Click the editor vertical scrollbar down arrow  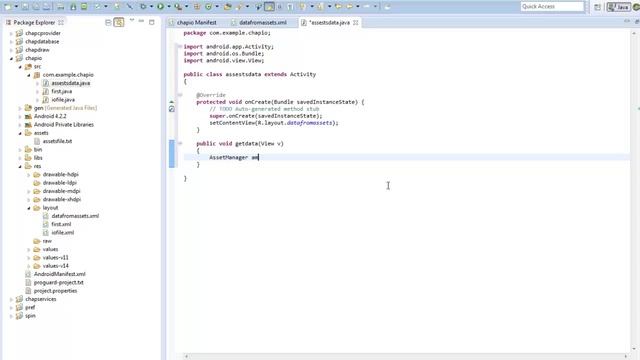point(634,349)
